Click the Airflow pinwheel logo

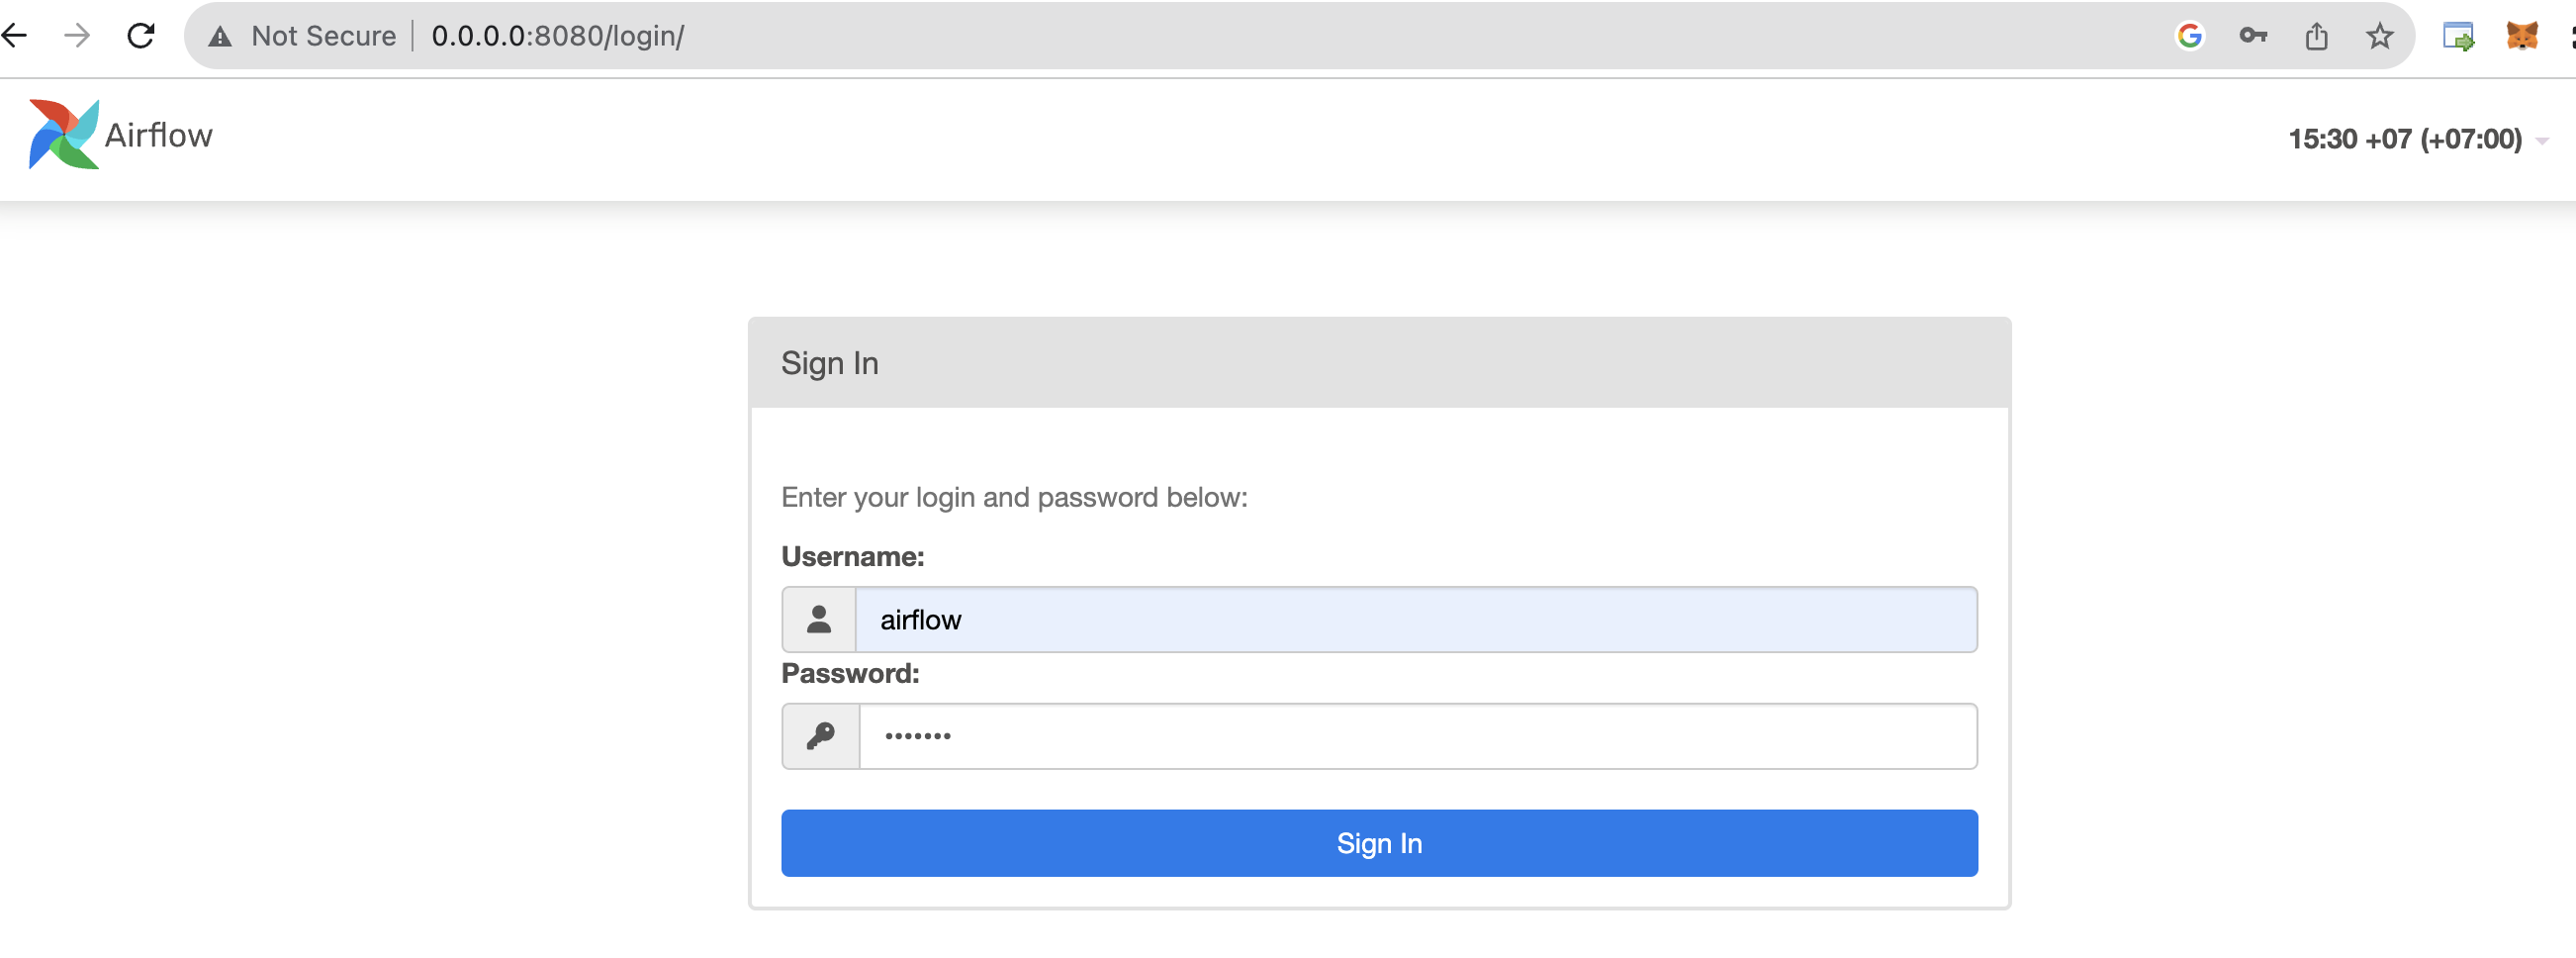tap(63, 134)
